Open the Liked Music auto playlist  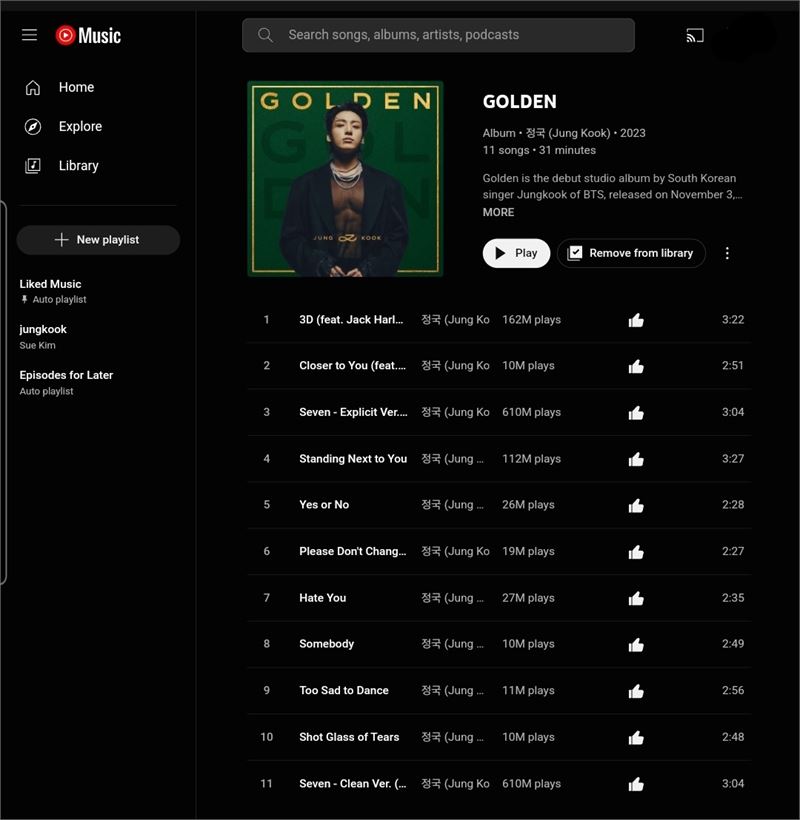(x=52, y=291)
